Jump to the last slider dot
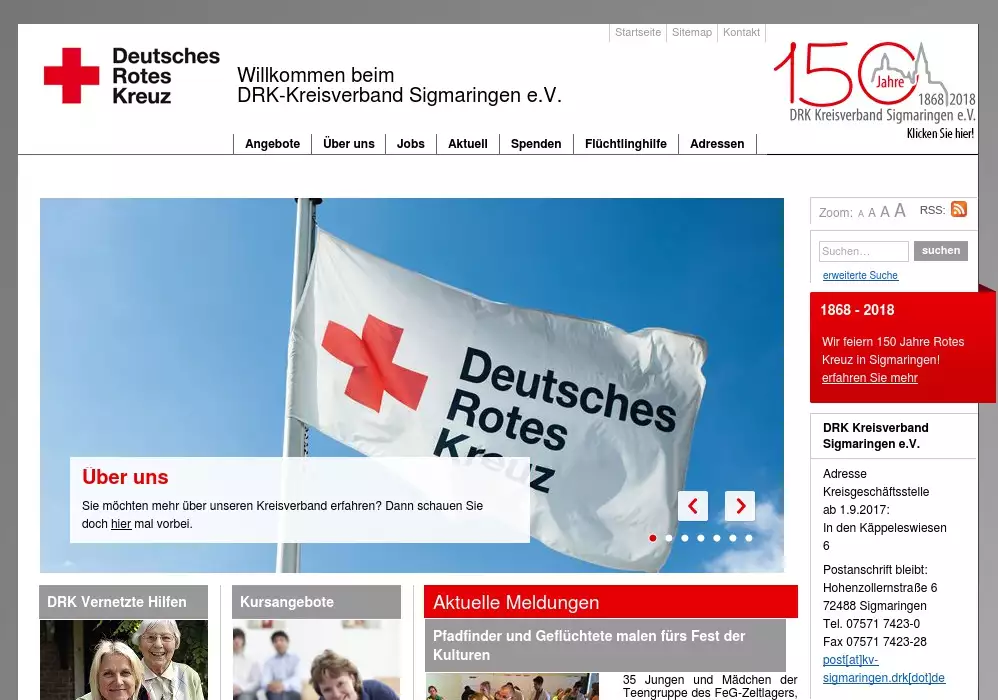 749,538
